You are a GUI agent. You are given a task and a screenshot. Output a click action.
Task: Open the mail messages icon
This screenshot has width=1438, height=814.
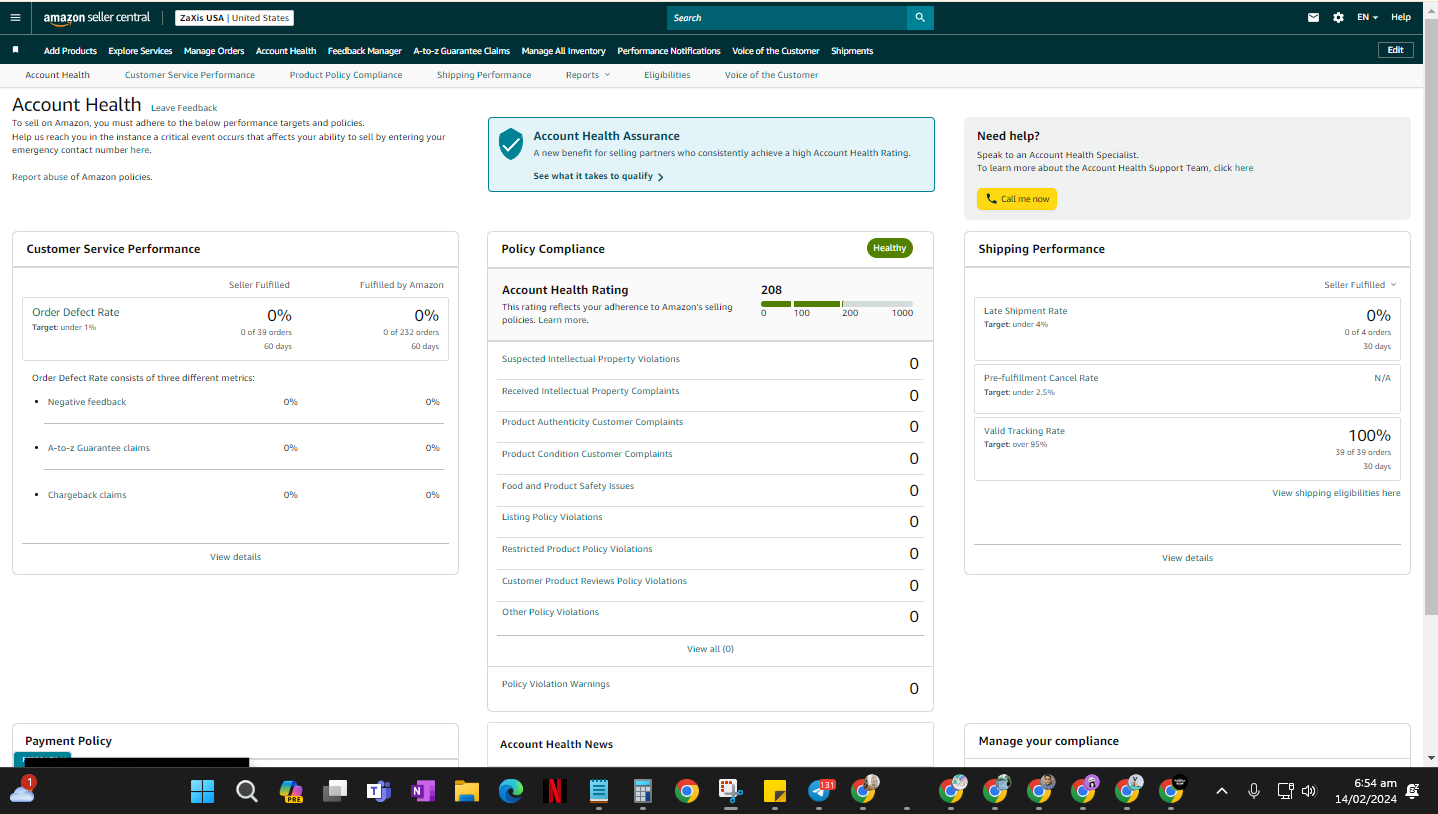click(1313, 17)
